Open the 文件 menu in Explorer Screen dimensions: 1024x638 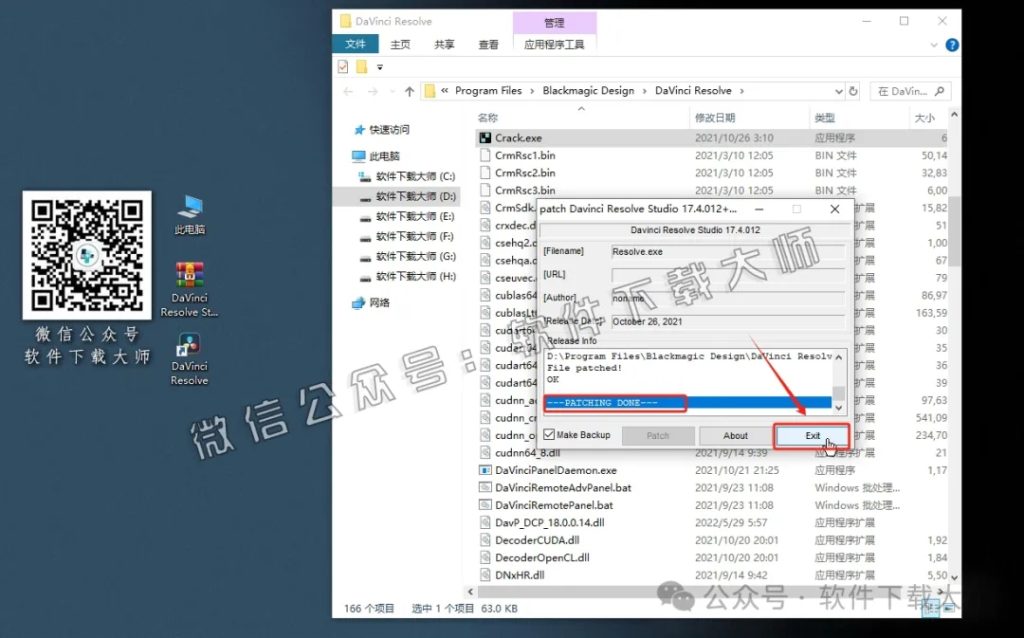(x=357, y=45)
